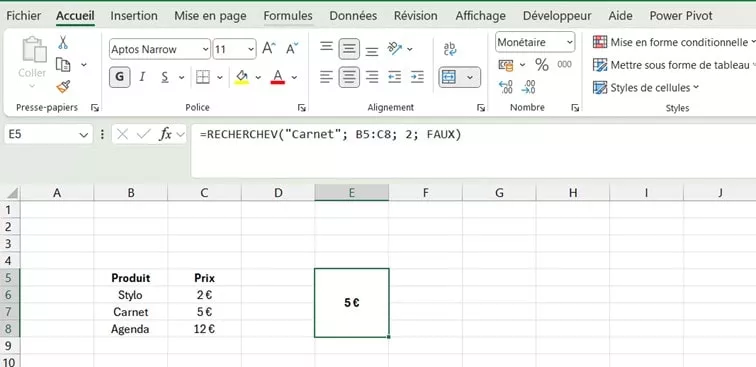This screenshot has height=367, width=756.
Task: Open the Monétaire number format dropdown
Action: tap(569, 42)
